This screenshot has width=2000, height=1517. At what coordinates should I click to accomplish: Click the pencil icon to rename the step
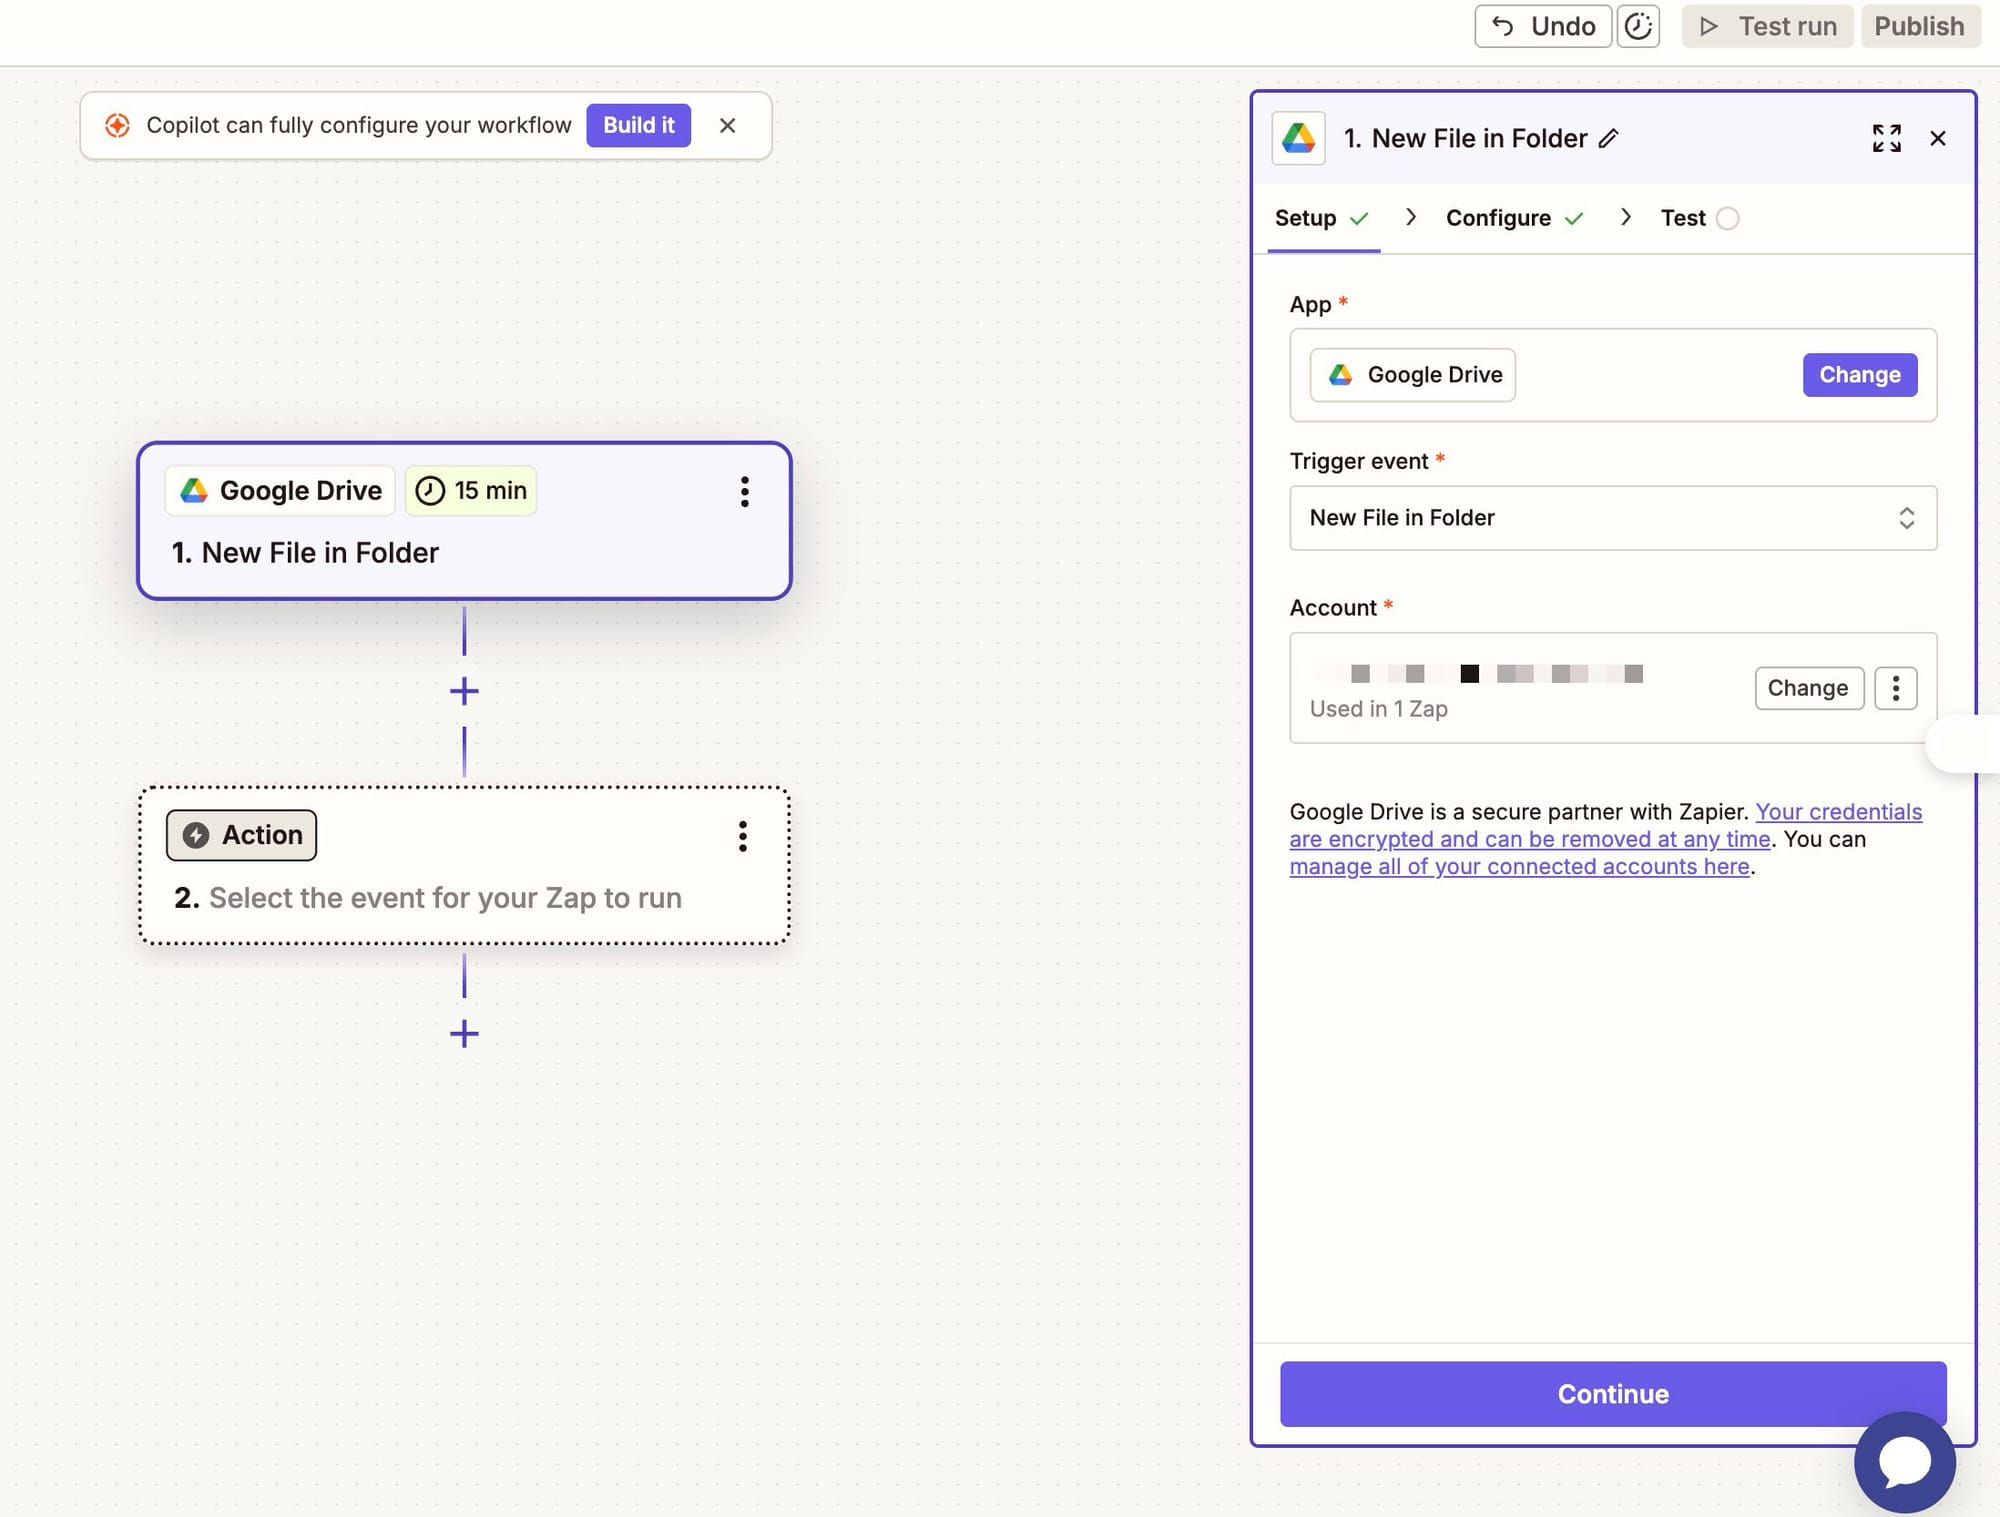(1608, 139)
